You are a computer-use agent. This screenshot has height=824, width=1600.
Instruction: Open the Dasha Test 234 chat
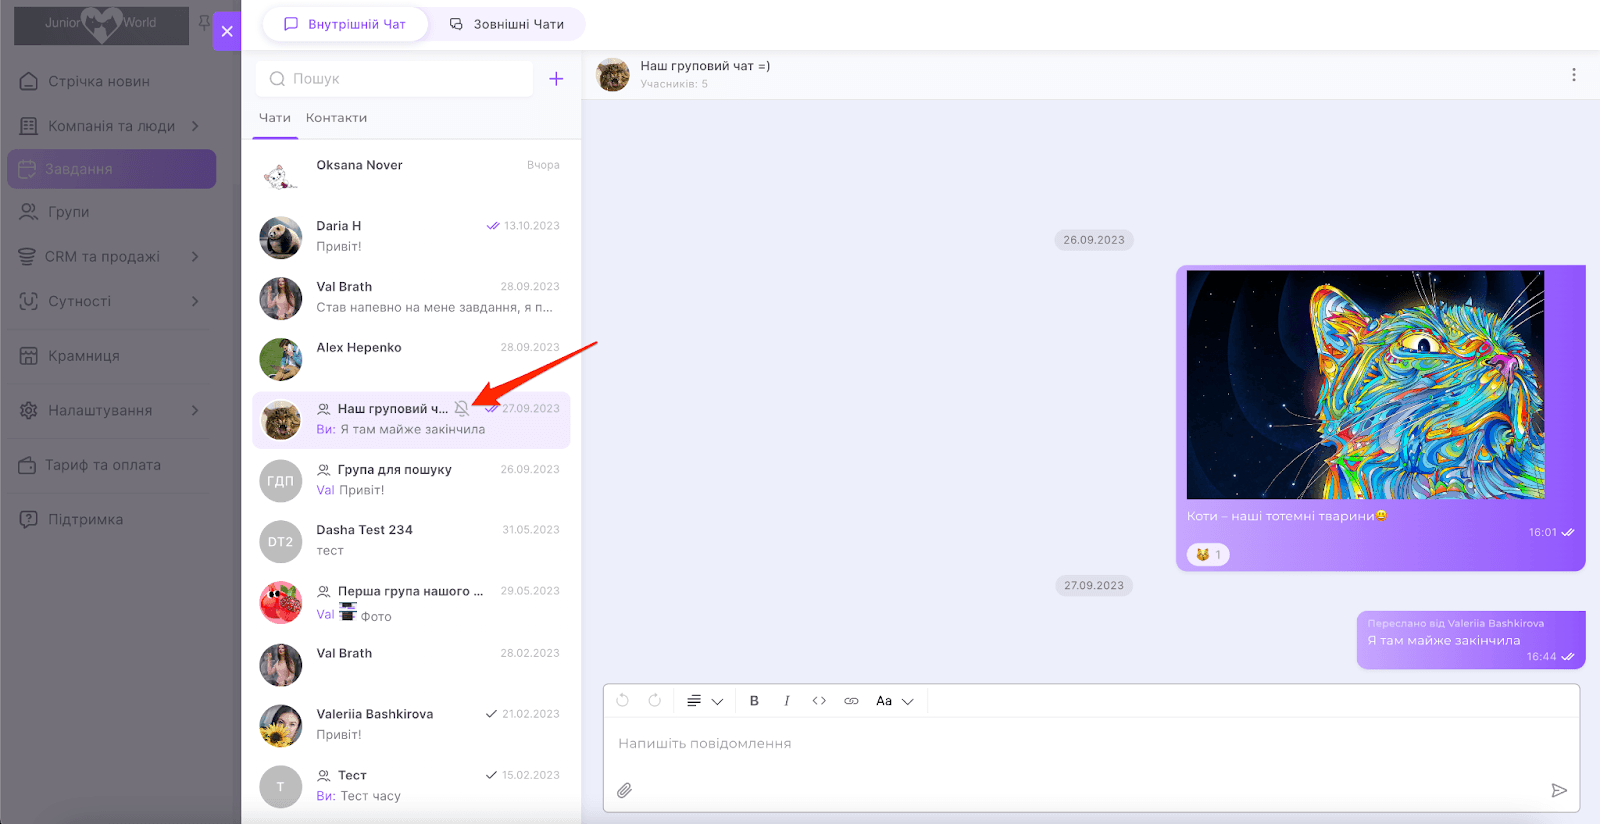pos(411,541)
